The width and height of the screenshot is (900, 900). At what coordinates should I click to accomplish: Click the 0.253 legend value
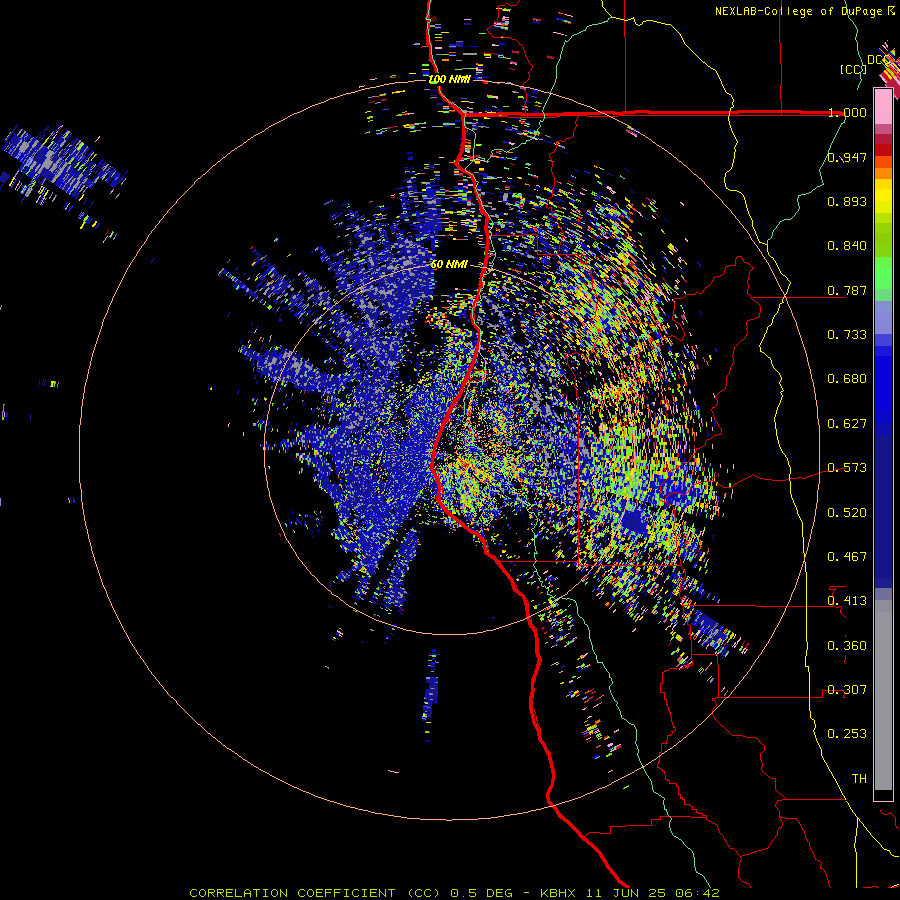click(x=847, y=734)
